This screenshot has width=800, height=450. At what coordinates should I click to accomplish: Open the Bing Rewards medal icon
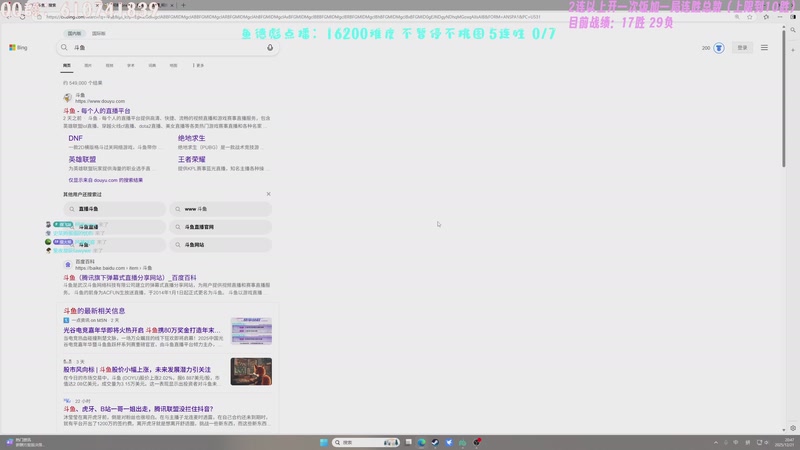tap(719, 48)
